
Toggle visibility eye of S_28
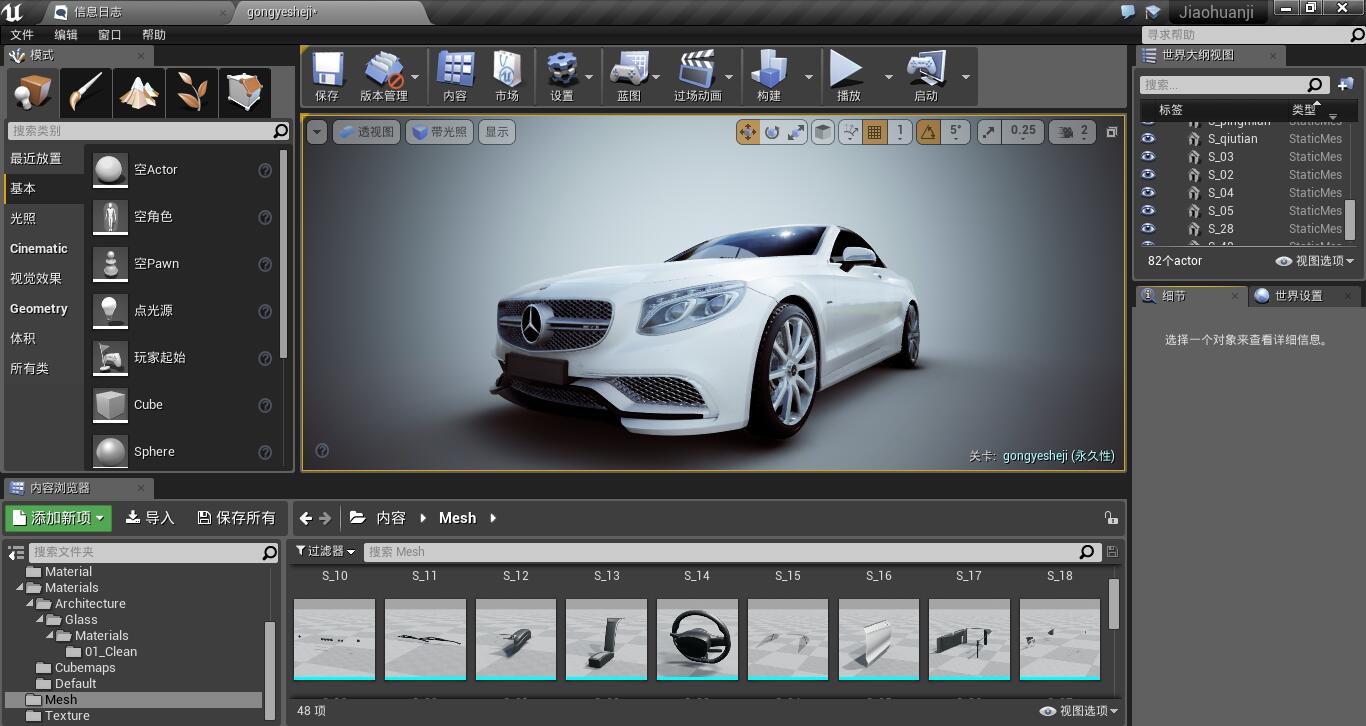point(1148,229)
